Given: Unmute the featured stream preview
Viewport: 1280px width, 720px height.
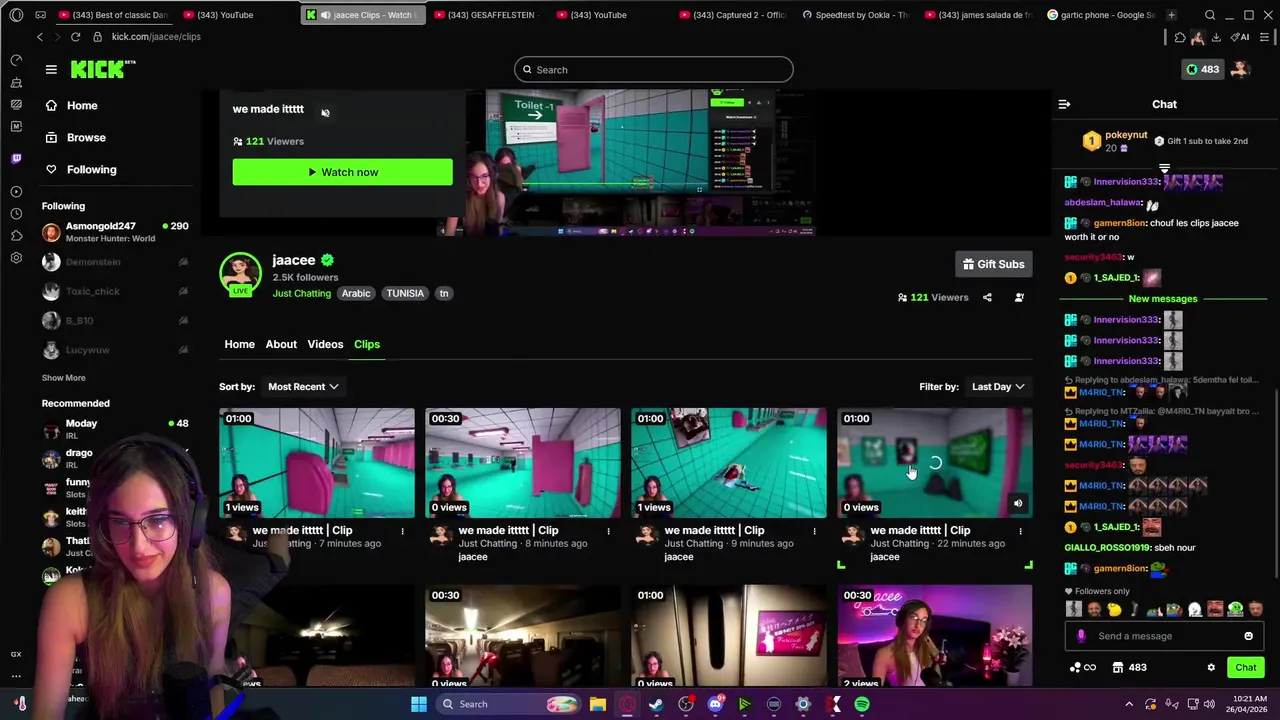Looking at the screenshot, I should click(x=325, y=113).
